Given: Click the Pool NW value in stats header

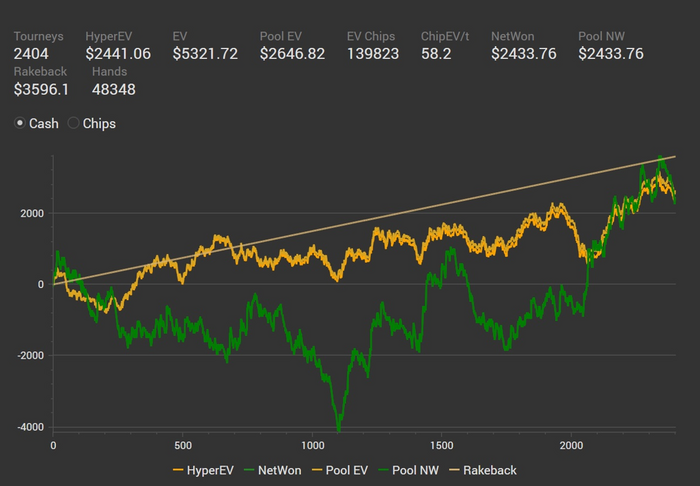Looking at the screenshot, I should coord(611,54).
